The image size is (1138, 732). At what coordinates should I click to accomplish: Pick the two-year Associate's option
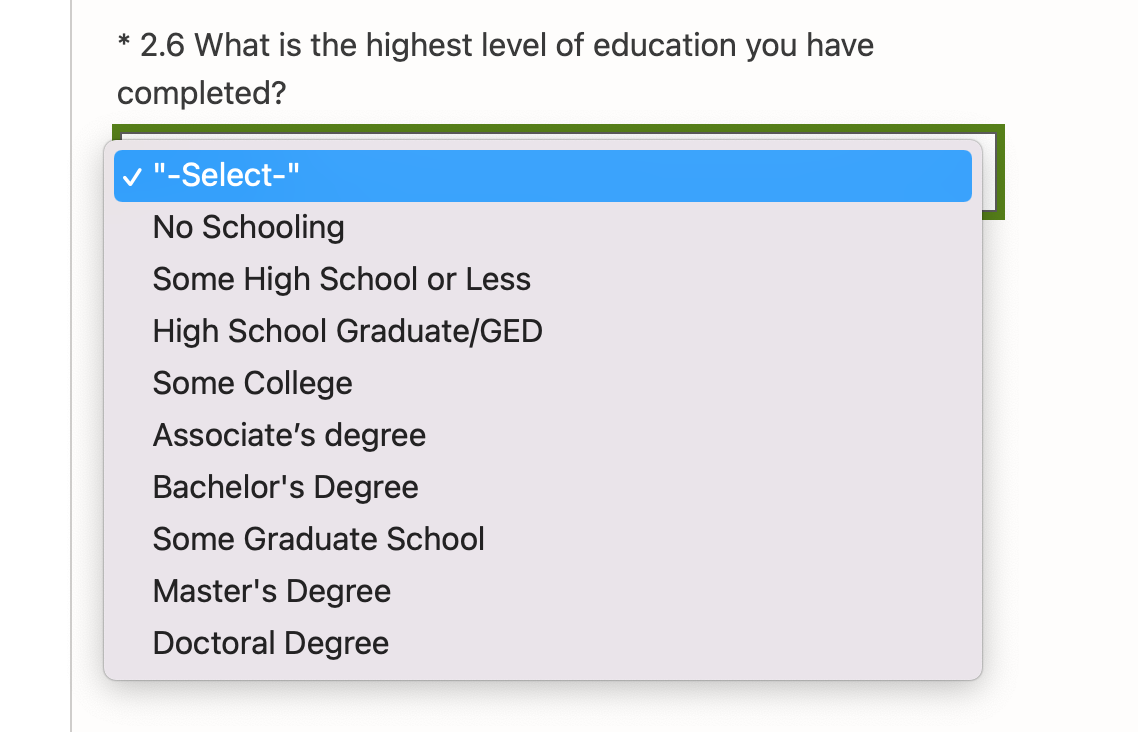(x=289, y=436)
